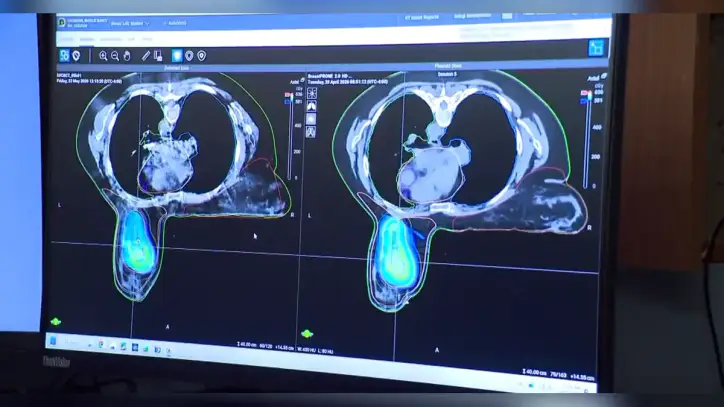The height and width of the screenshot is (407, 724).
Task: Click the 'Session 5' label in right panel
Action: coord(446,74)
